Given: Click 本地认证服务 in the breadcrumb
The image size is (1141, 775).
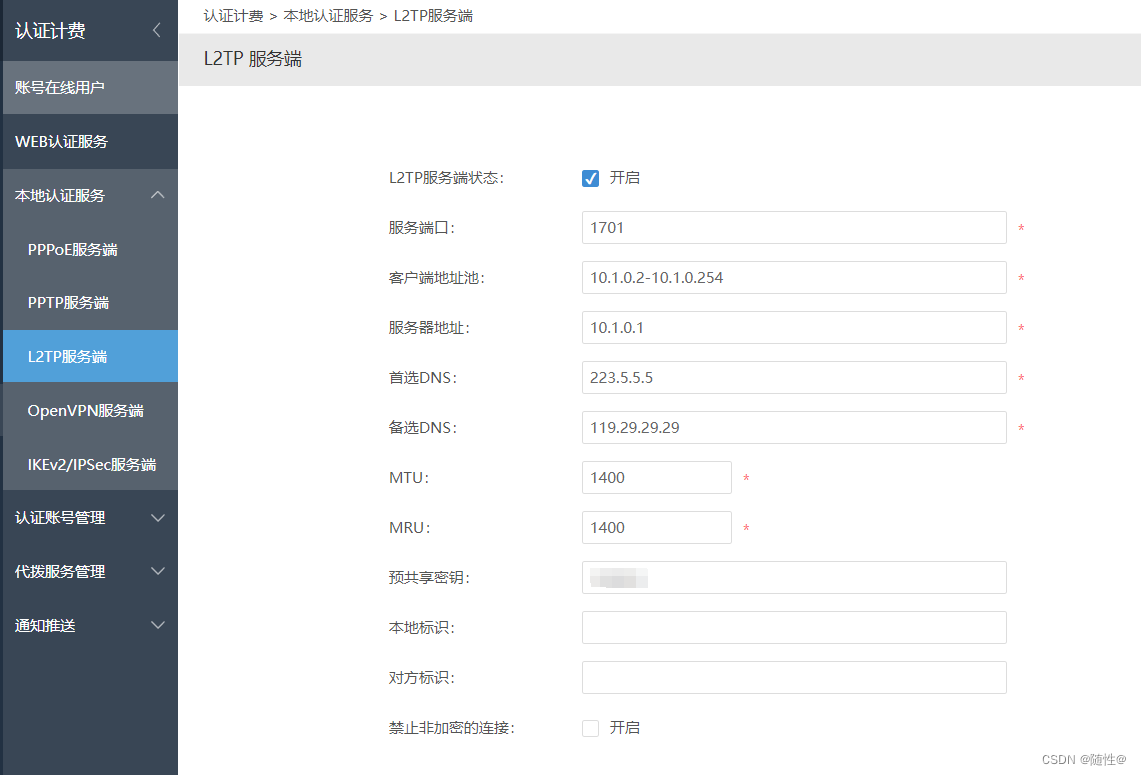Looking at the screenshot, I should [328, 16].
